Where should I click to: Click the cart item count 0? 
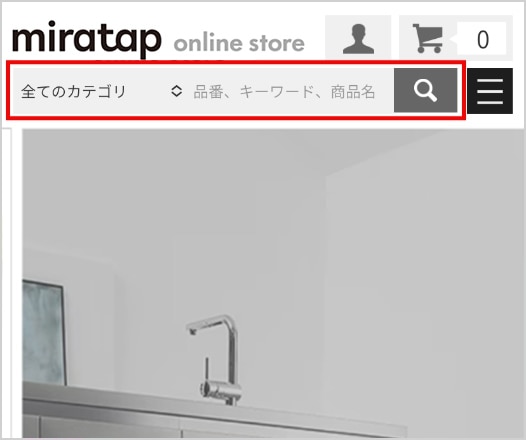[482, 39]
